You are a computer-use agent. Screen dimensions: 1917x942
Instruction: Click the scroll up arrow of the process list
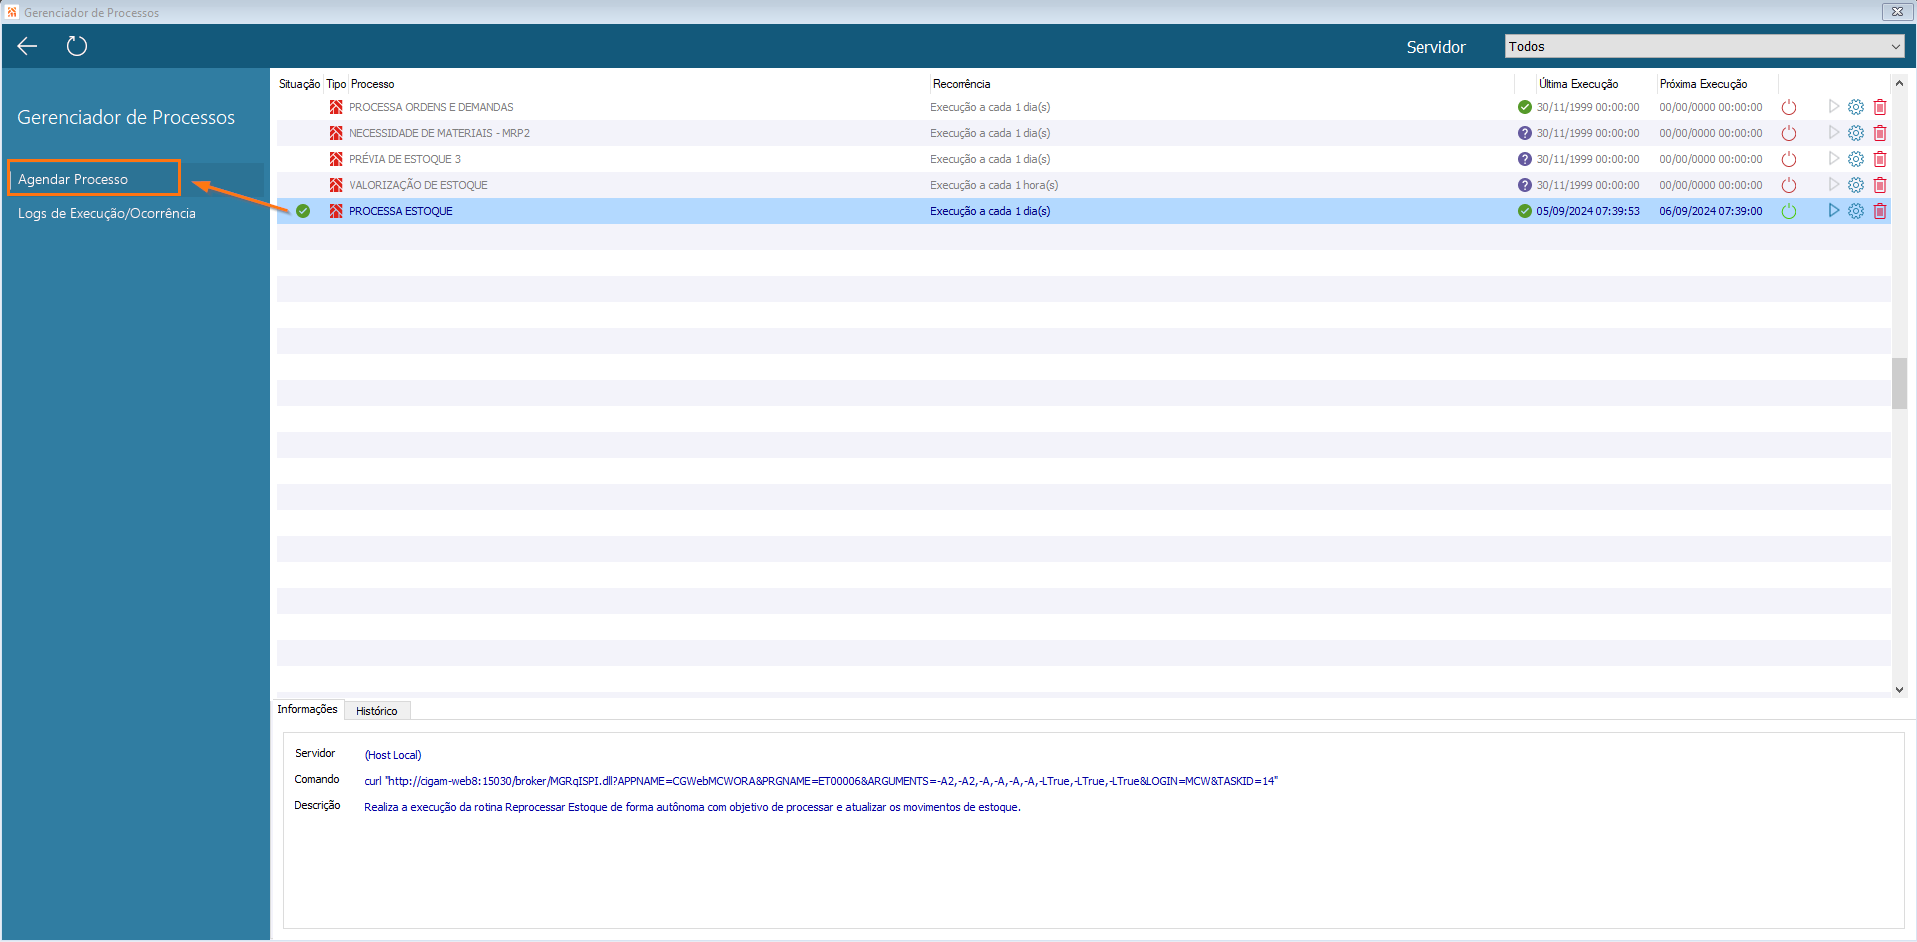1899,83
